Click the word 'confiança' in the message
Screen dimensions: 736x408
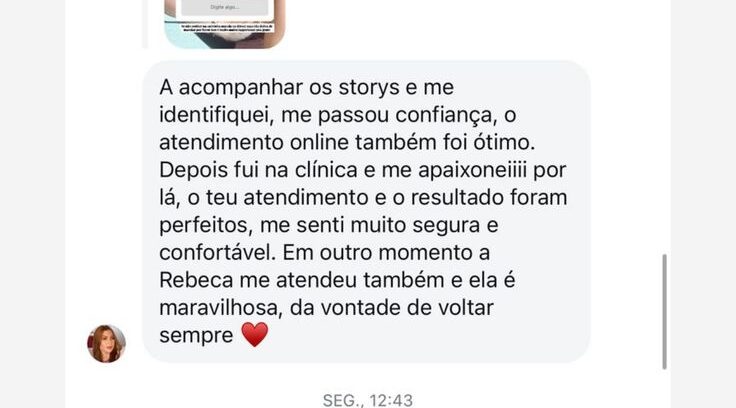(446, 115)
